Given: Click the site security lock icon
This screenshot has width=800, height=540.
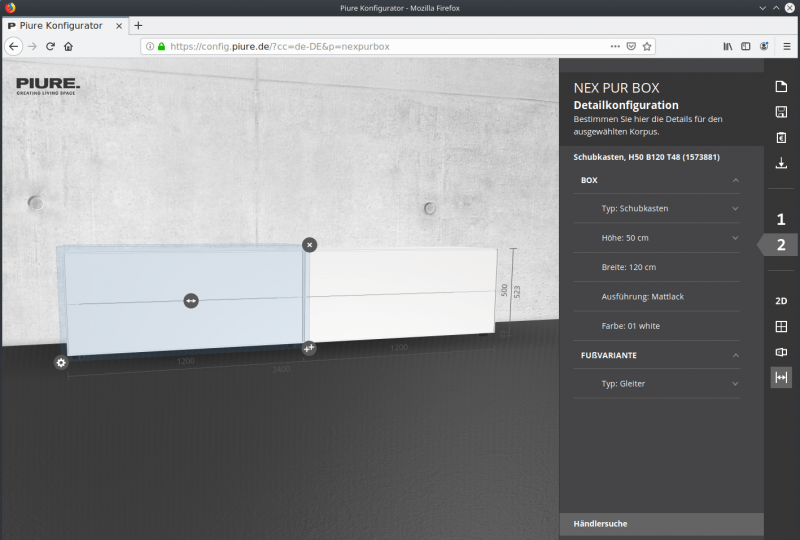Looking at the screenshot, I should [161, 46].
